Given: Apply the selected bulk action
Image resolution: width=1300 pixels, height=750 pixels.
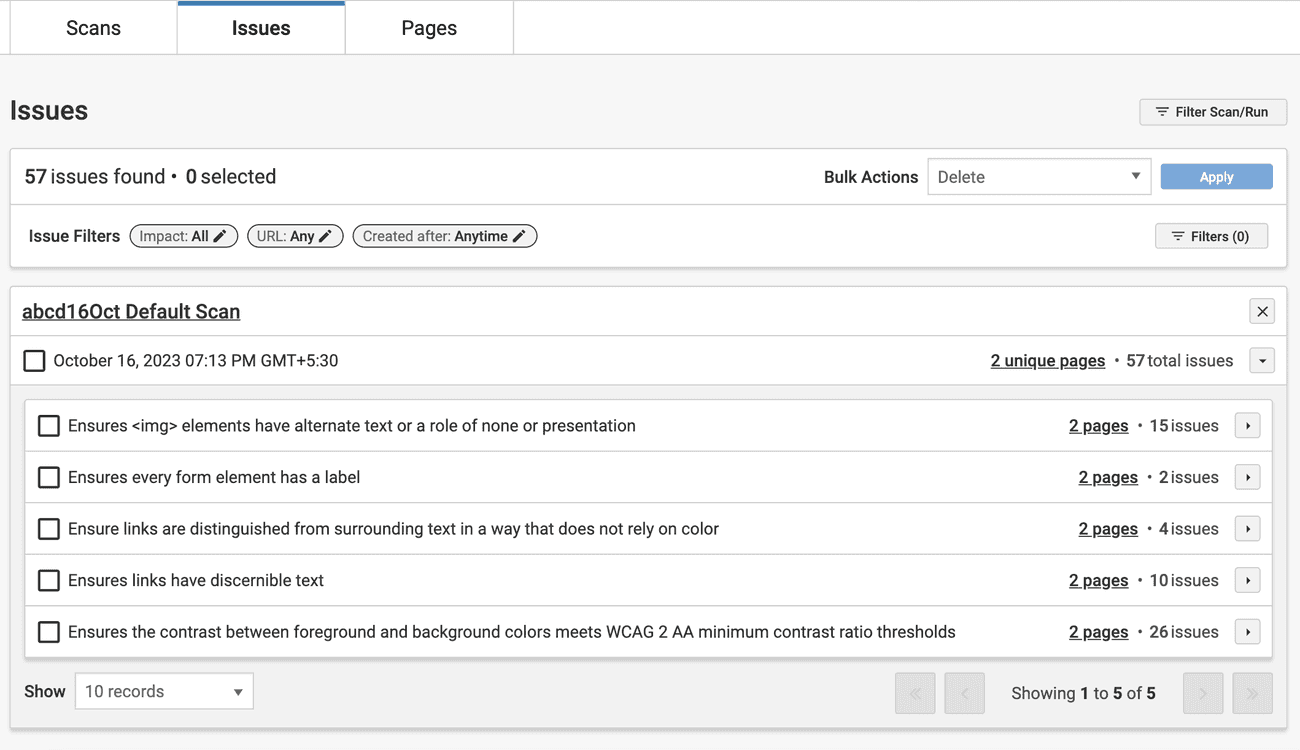Looking at the screenshot, I should [1216, 176].
